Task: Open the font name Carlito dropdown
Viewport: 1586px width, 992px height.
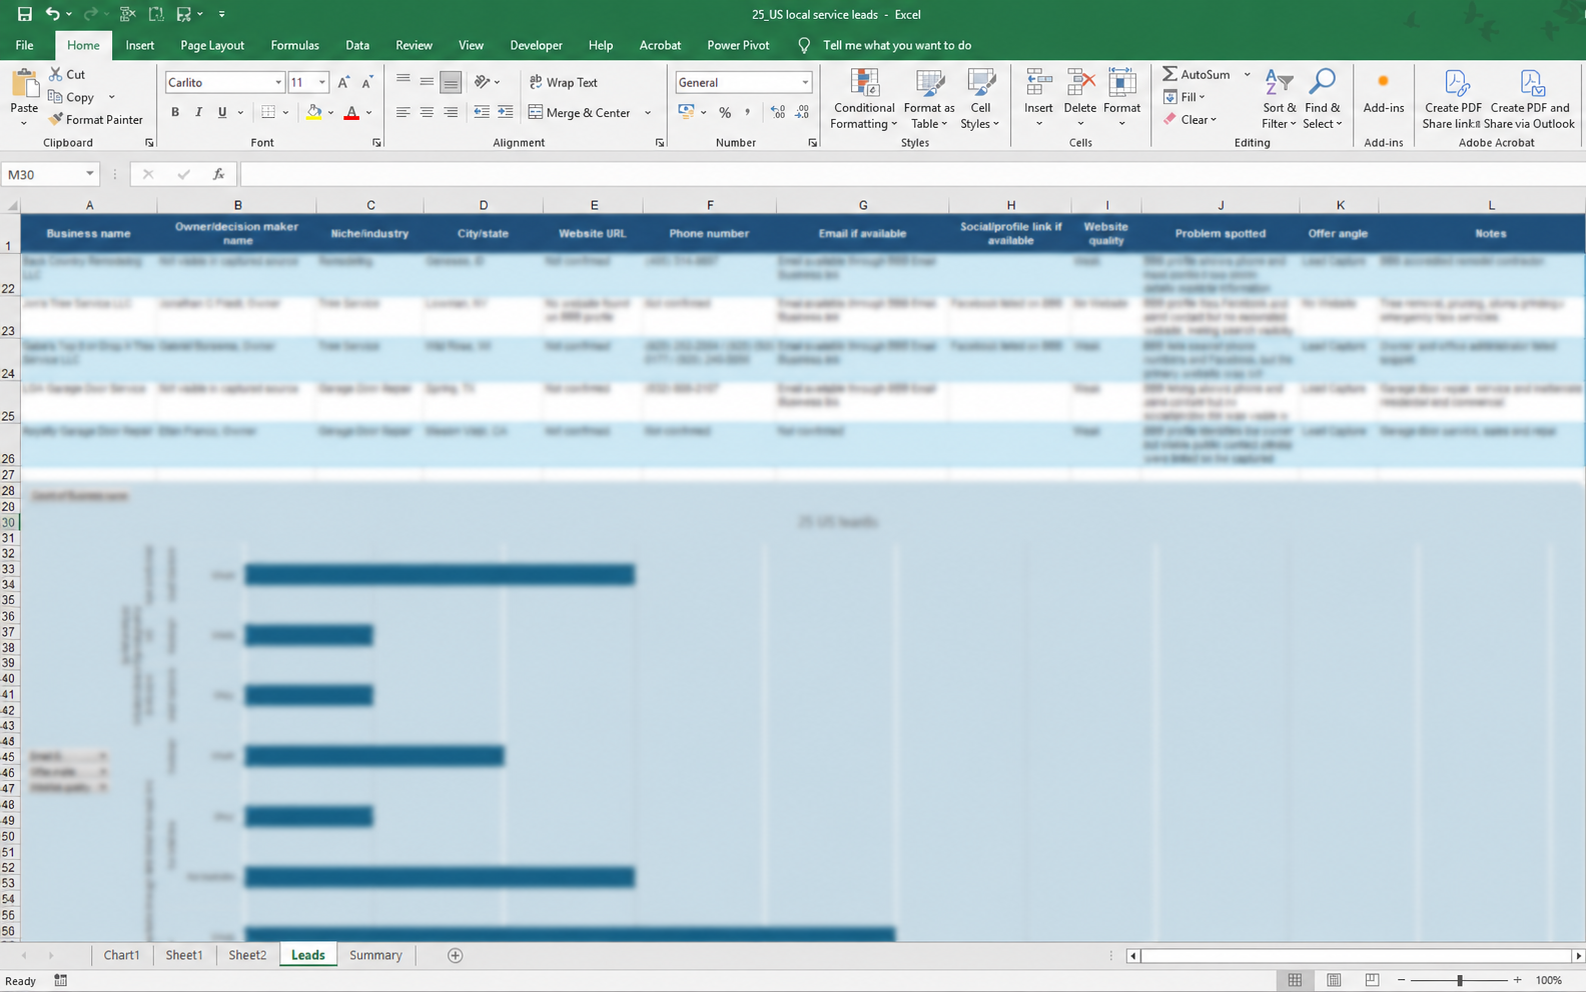Action: tap(278, 82)
